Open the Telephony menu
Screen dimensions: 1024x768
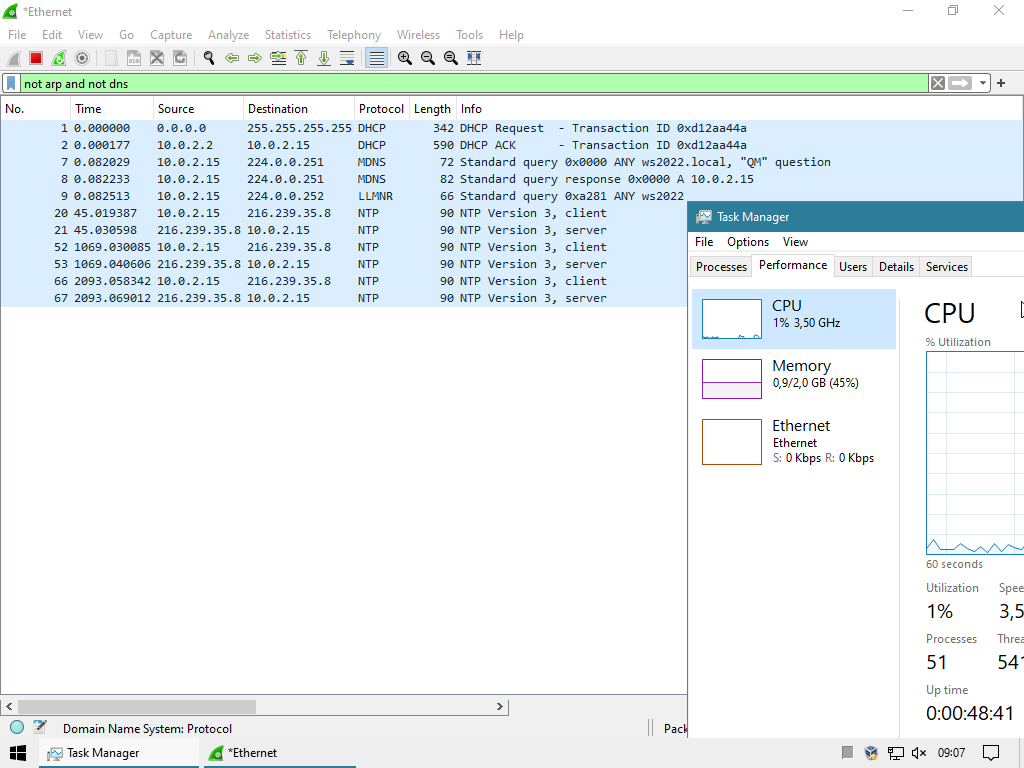354,35
